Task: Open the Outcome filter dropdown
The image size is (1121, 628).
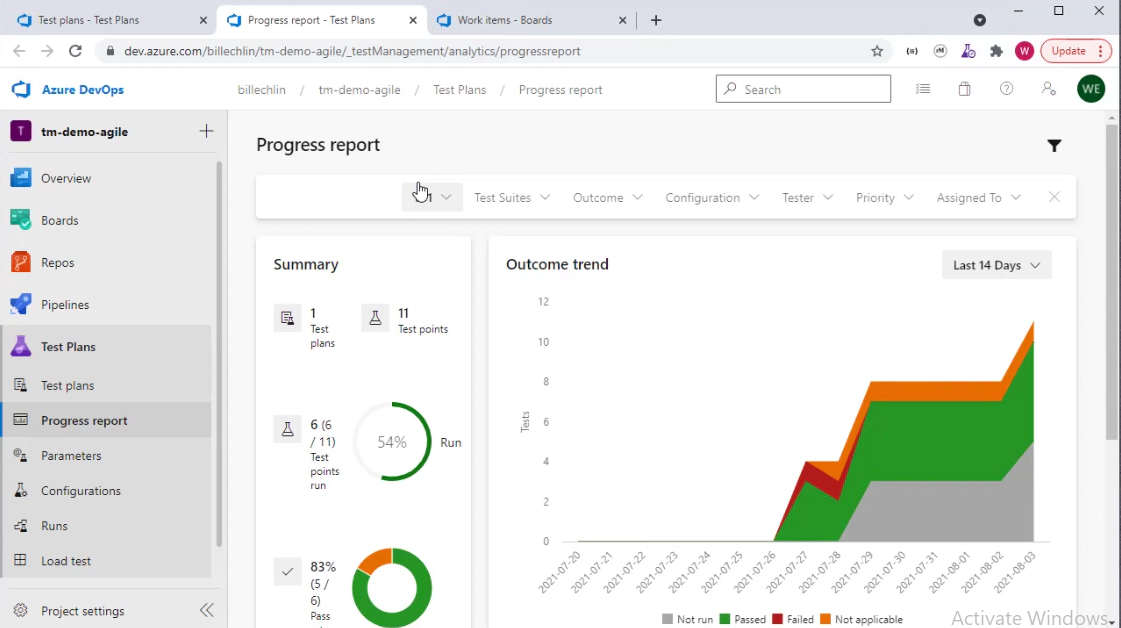Action: pyautogui.click(x=607, y=198)
